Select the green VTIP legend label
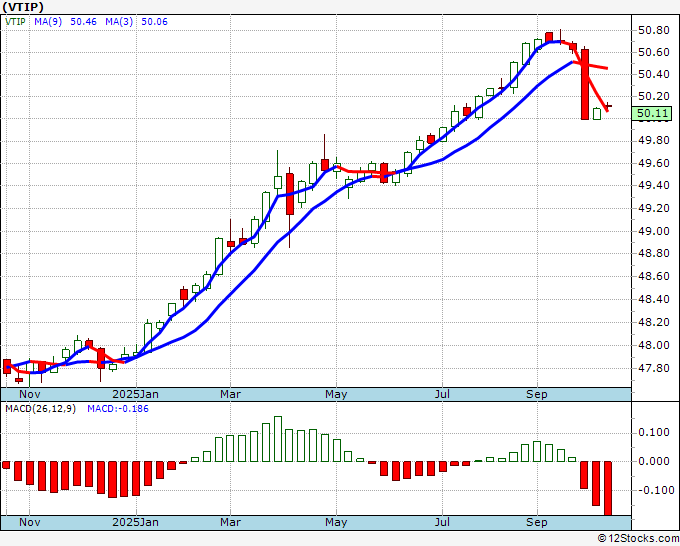 (x=15, y=22)
